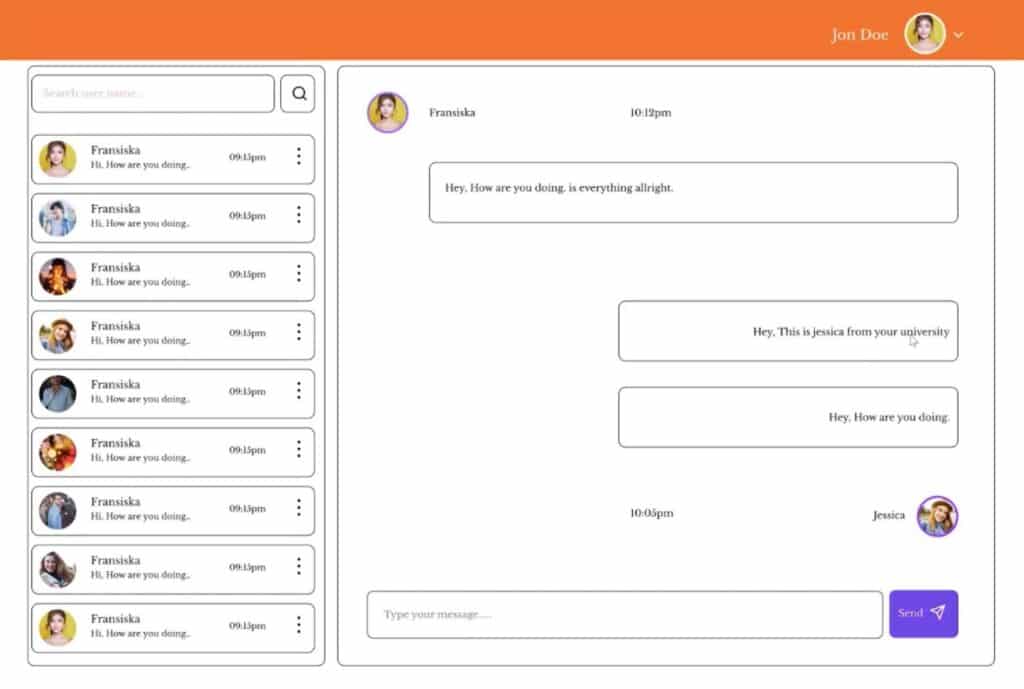Image resolution: width=1024 pixels, height=689 pixels.
Task: Open three-dot menu of first contact
Action: (x=298, y=157)
